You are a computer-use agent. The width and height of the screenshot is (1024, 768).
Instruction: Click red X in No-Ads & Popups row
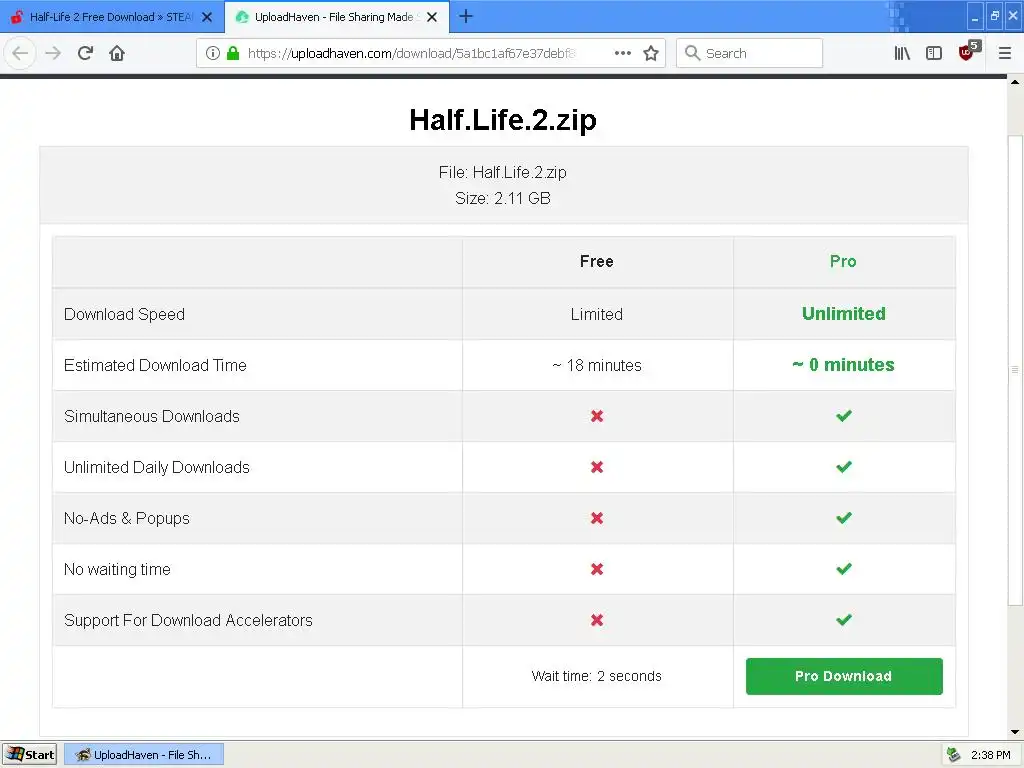coord(596,518)
